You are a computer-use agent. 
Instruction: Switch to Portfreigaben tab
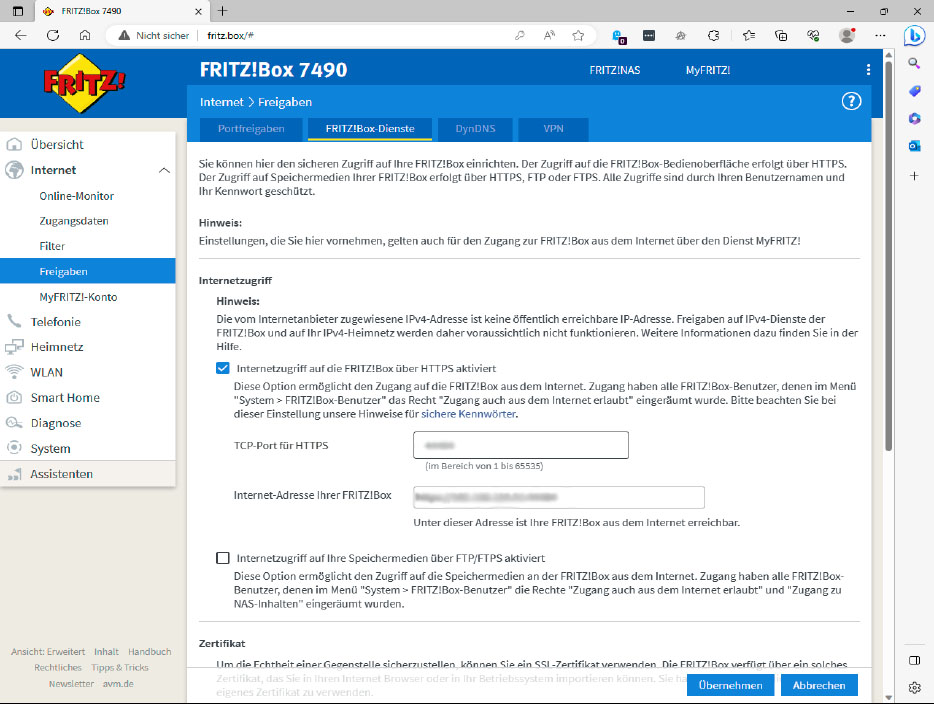pyautogui.click(x=251, y=129)
